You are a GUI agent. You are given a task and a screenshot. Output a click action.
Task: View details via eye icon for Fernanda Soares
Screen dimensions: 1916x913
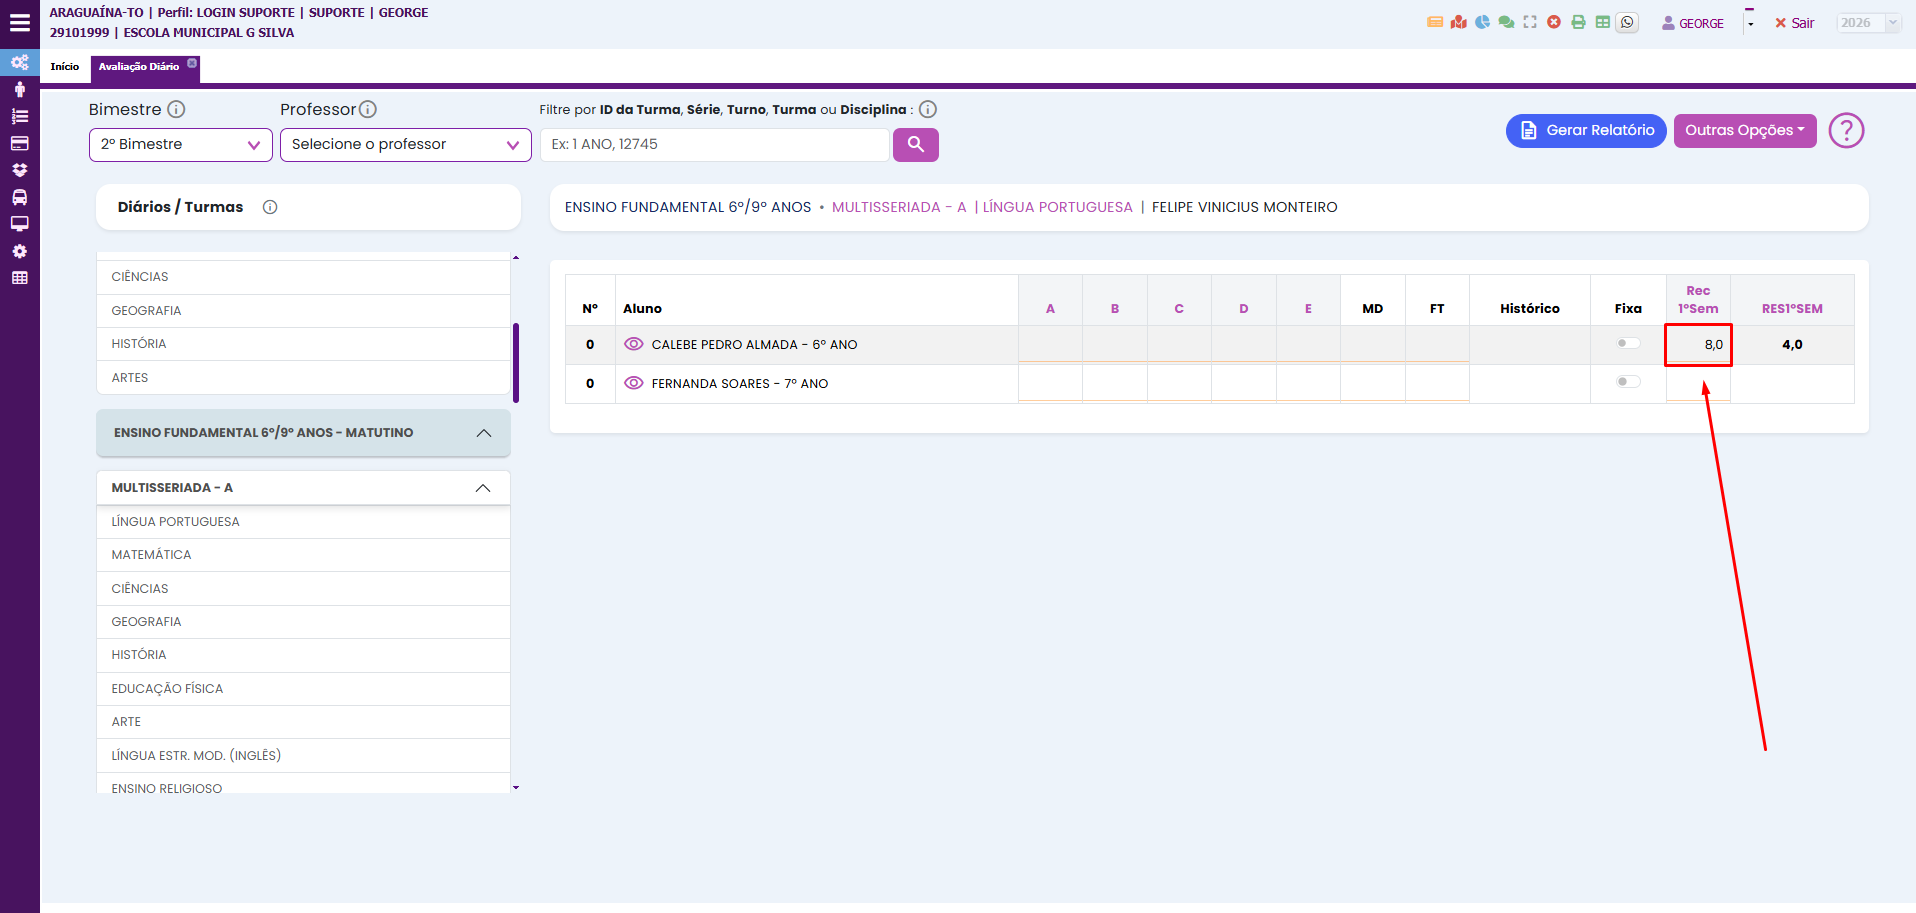click(633, 383)
